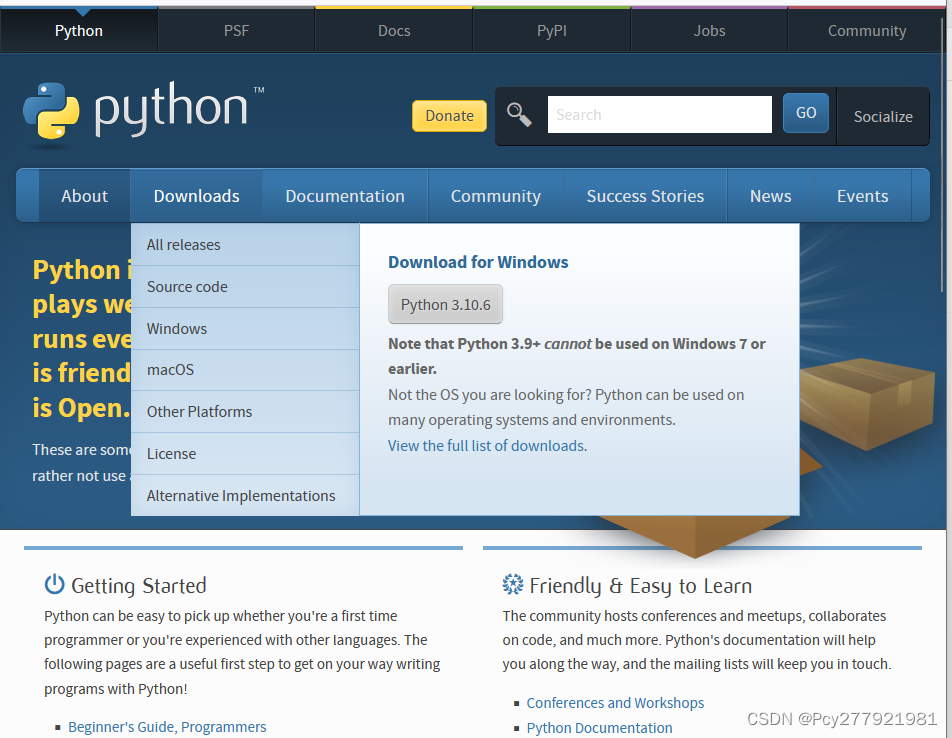Select Source code in Downloads submenu
Viewport: 952px width, 738px height.
coord(245,286)
